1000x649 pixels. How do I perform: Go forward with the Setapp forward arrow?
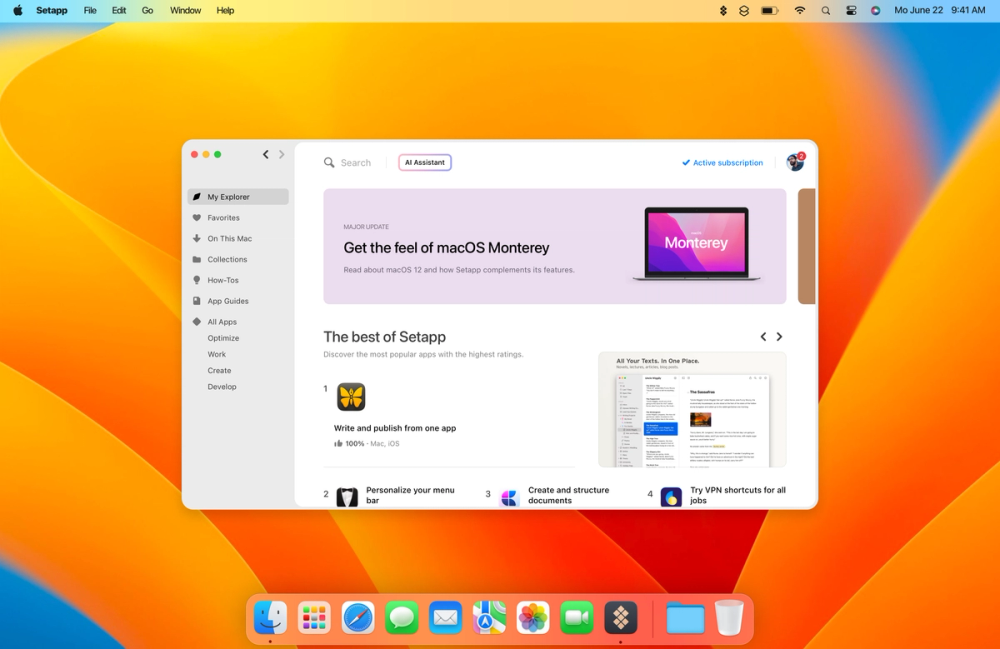[281, 154]
